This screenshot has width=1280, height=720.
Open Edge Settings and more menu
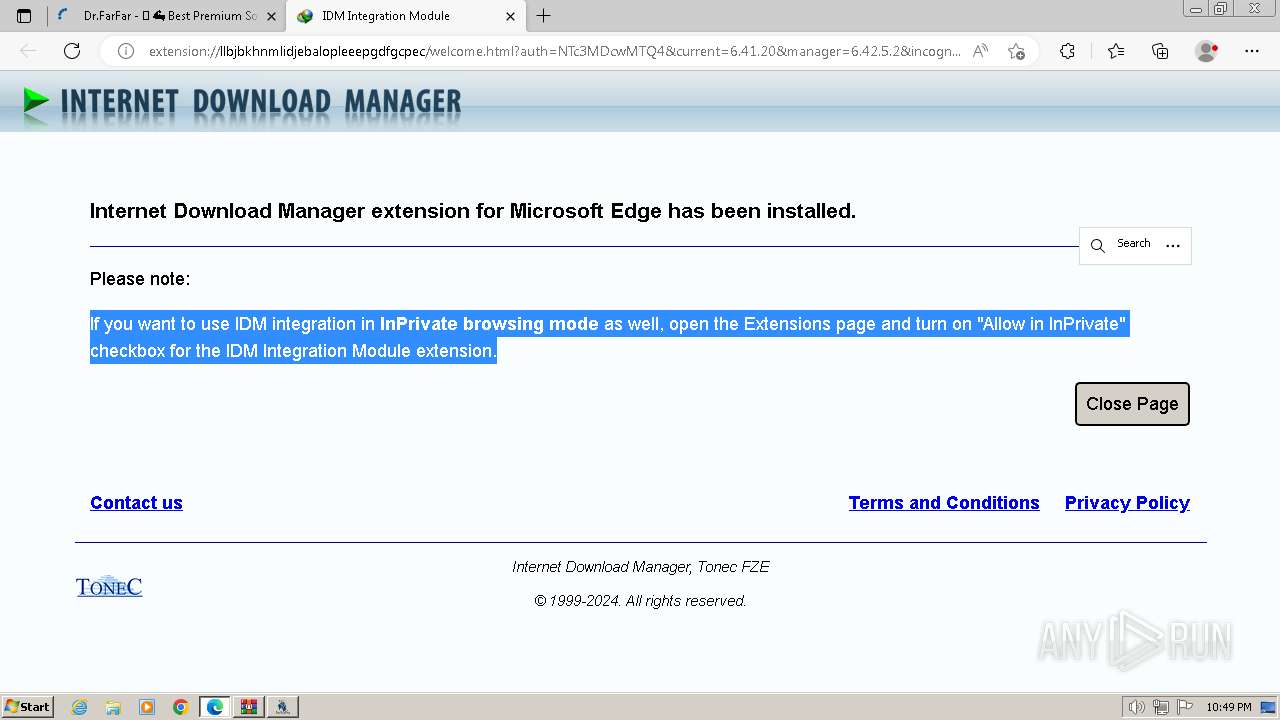tap(1252, 51)
